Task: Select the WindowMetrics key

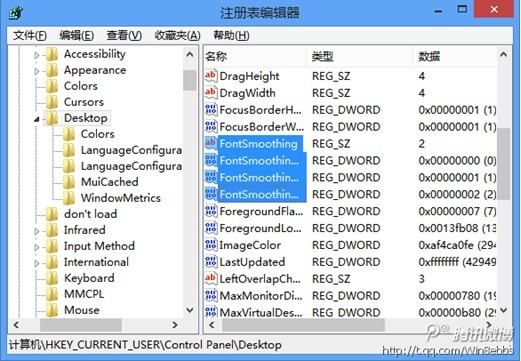Action: (121, 198)
